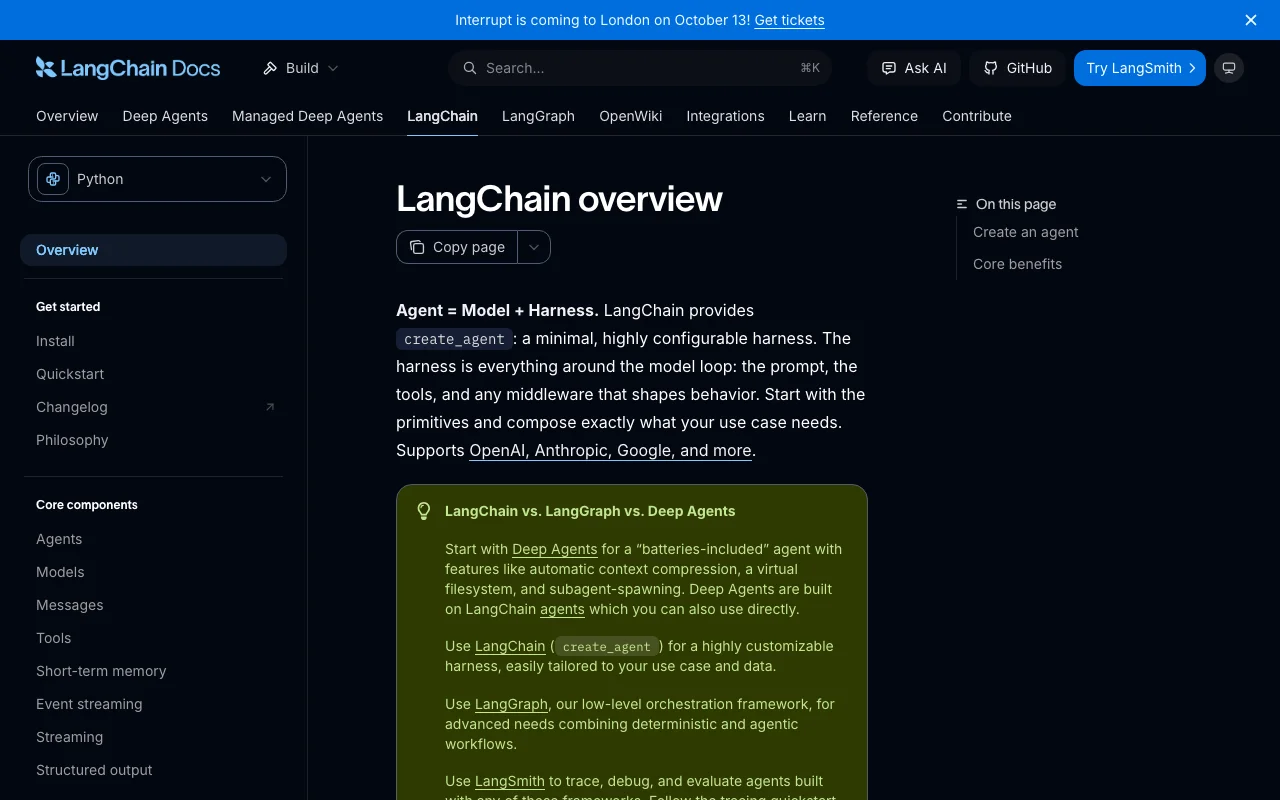Open the Reference tab
The image size is (1280, 800).
[x=884, y=116]
